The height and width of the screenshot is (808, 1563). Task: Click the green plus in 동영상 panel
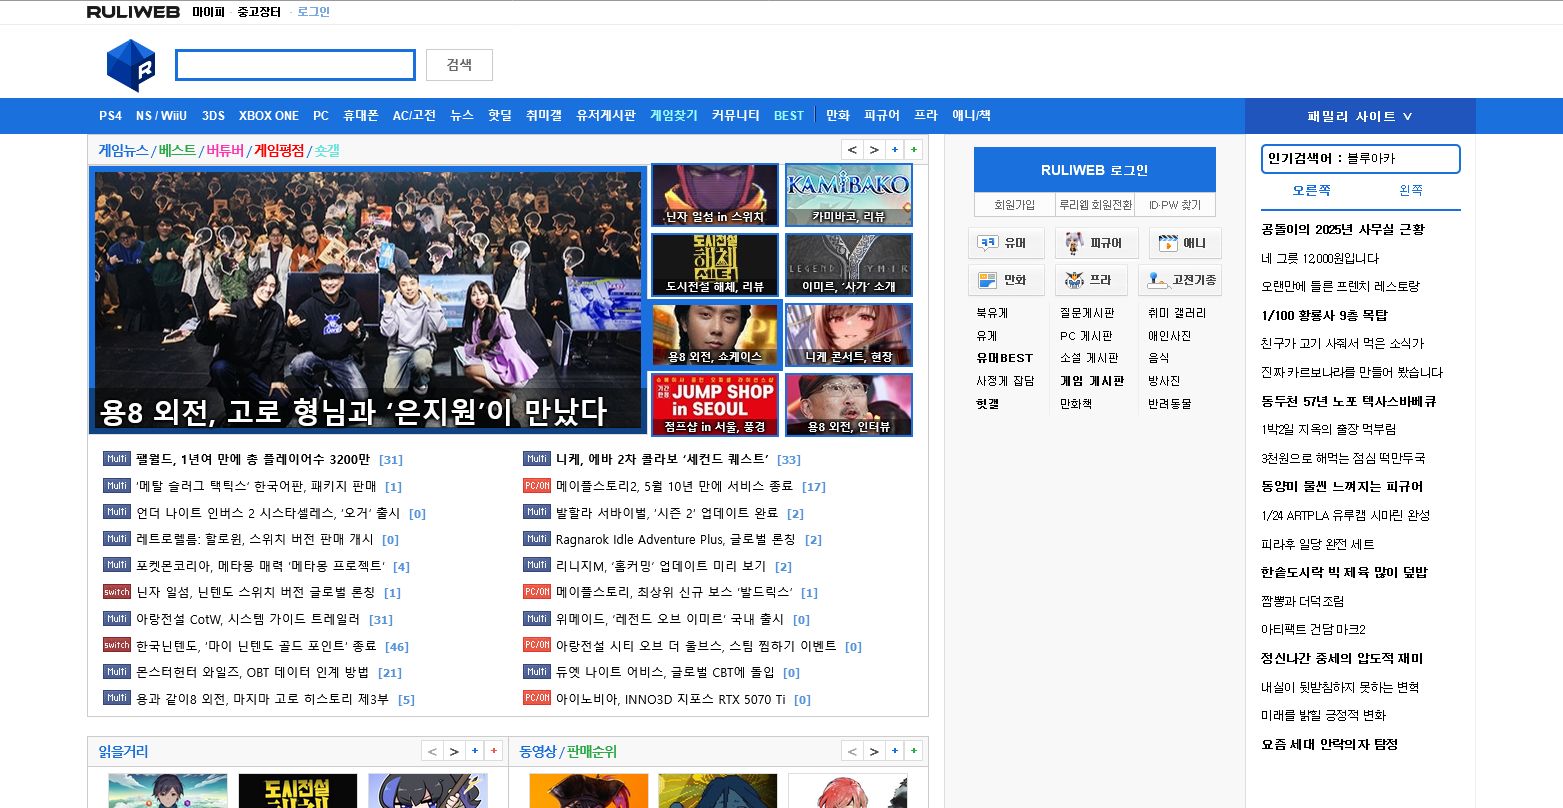click(914, 751)
